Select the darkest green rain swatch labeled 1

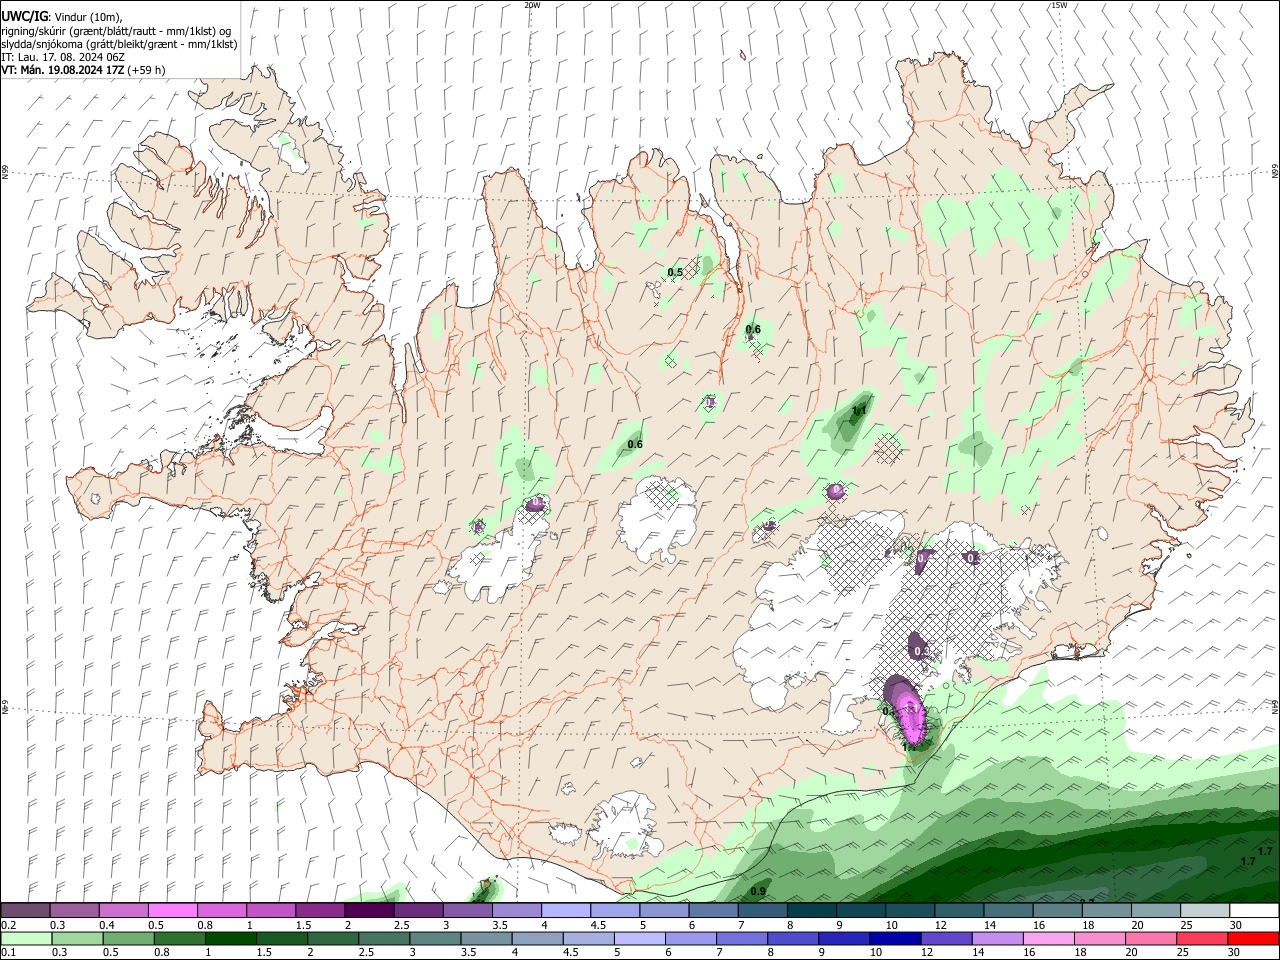(231, 939)
